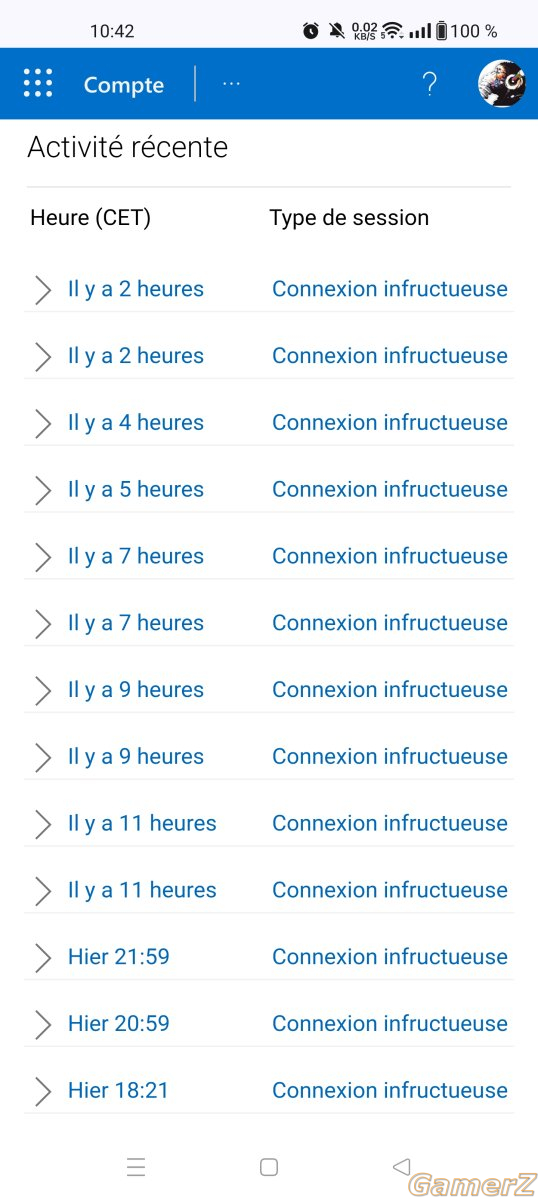538x1200 pixels.
Task: Expand the Hier 21:59 session row
Action: coord(269,957)
